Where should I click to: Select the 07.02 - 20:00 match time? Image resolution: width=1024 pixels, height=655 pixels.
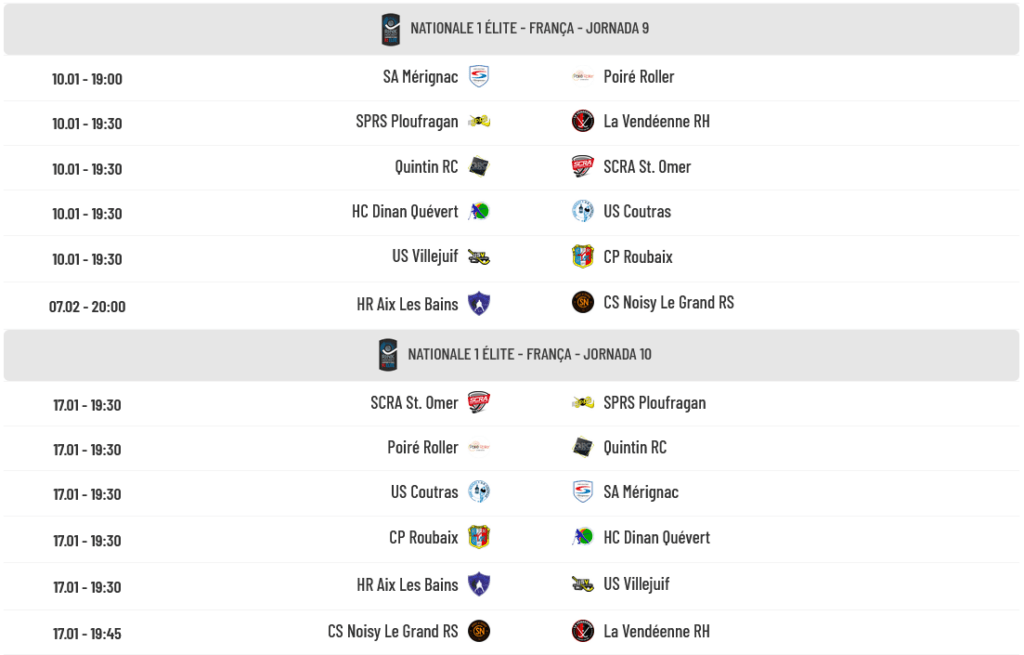(x=87, y=307)
